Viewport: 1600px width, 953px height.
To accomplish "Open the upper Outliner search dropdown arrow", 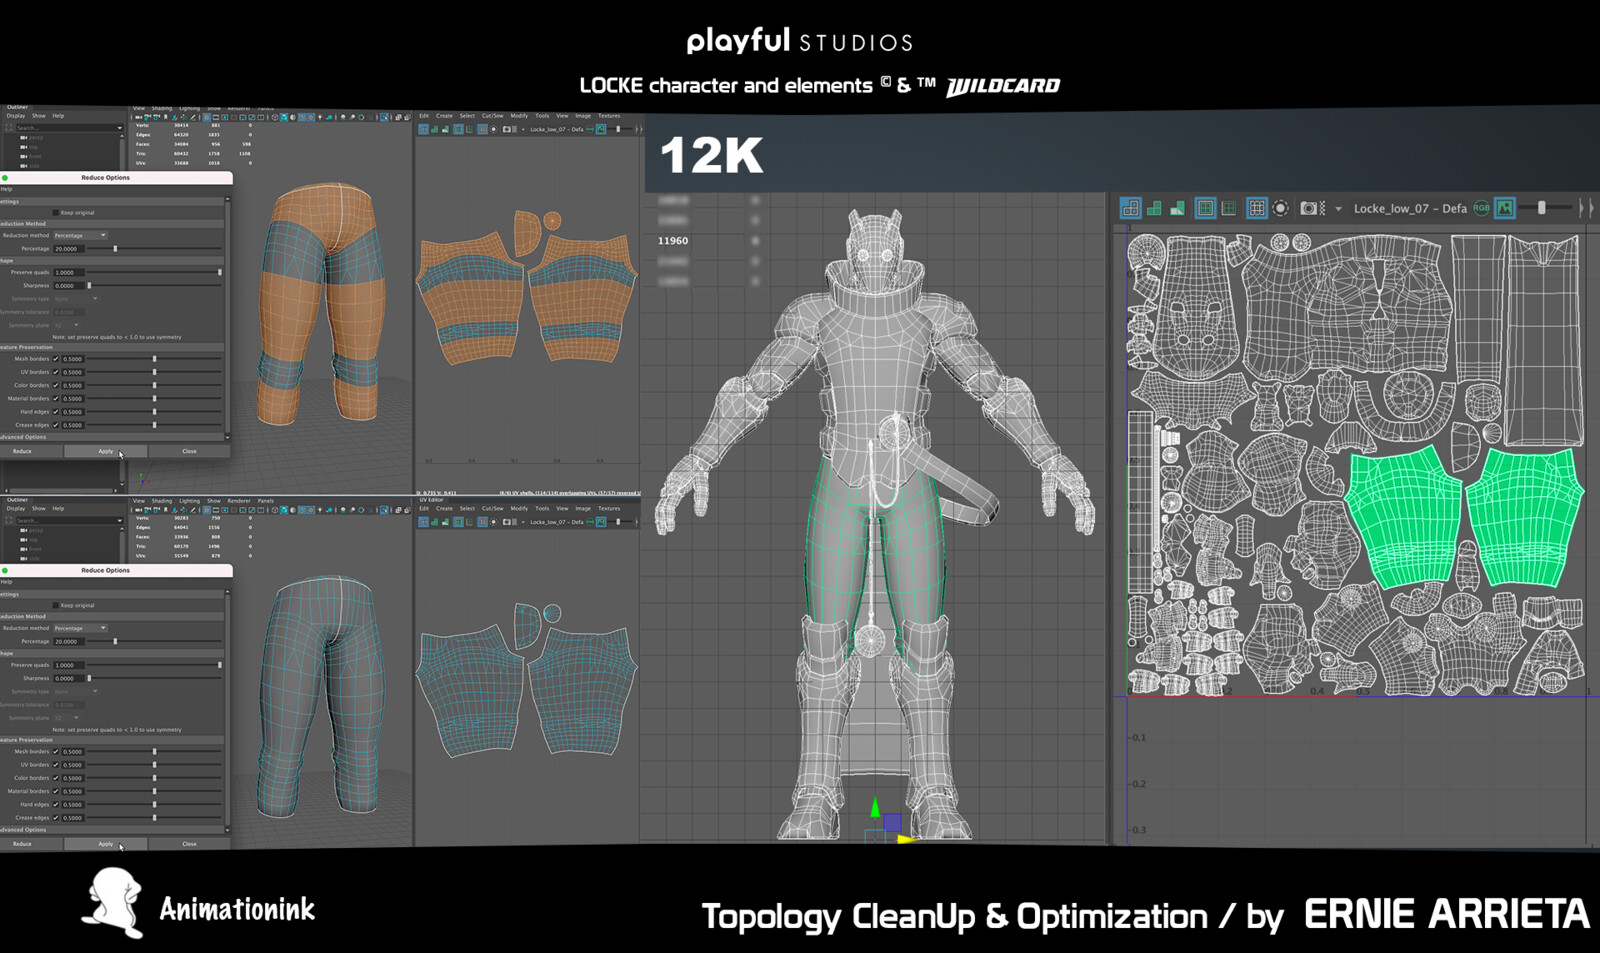I will coord(119,128).
